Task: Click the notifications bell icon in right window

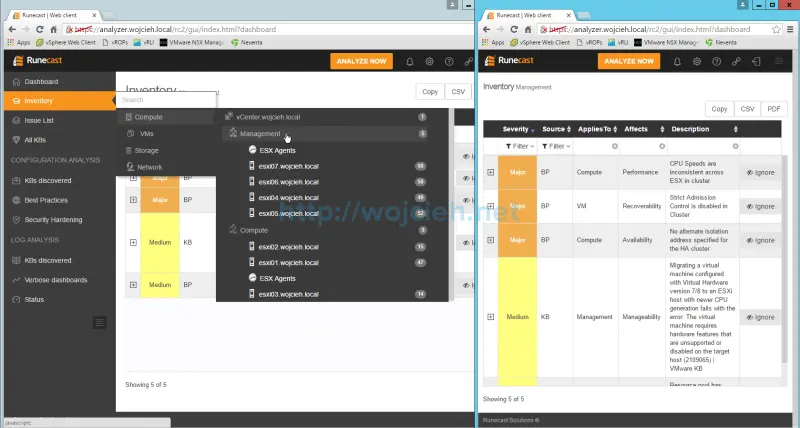Action: (x=677, y=61)
